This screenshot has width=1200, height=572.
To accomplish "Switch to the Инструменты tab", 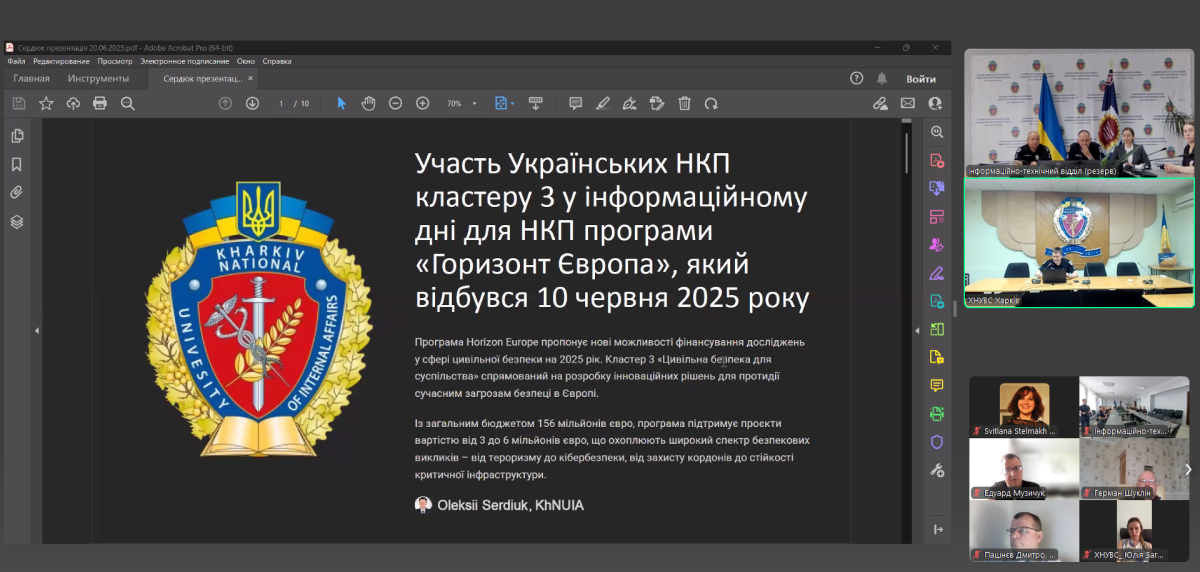I will click(x=98, y=78).
